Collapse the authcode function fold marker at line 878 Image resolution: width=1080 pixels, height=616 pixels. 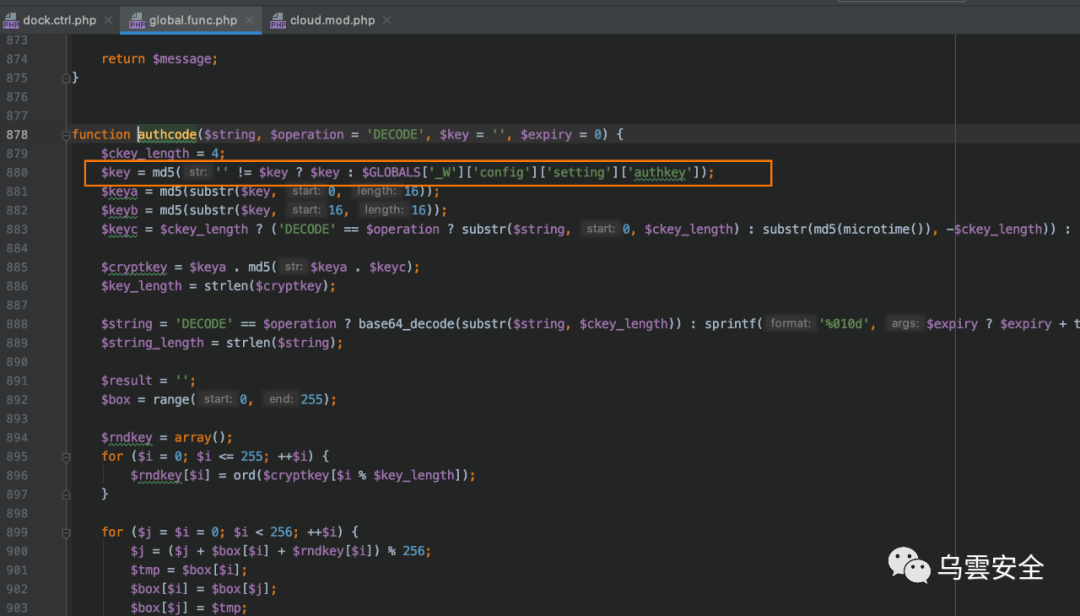pos(66,135)
